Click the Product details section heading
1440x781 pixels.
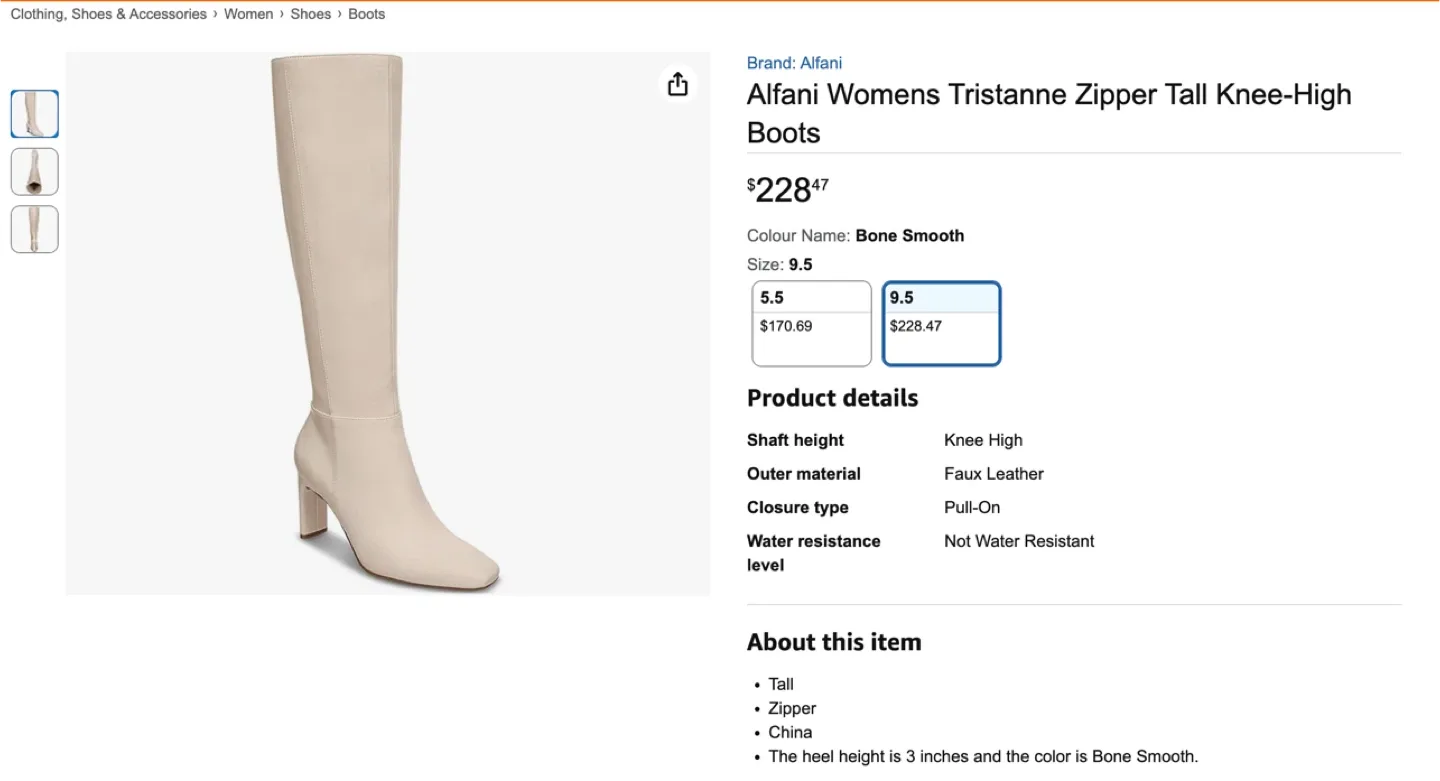pos(832,397)
